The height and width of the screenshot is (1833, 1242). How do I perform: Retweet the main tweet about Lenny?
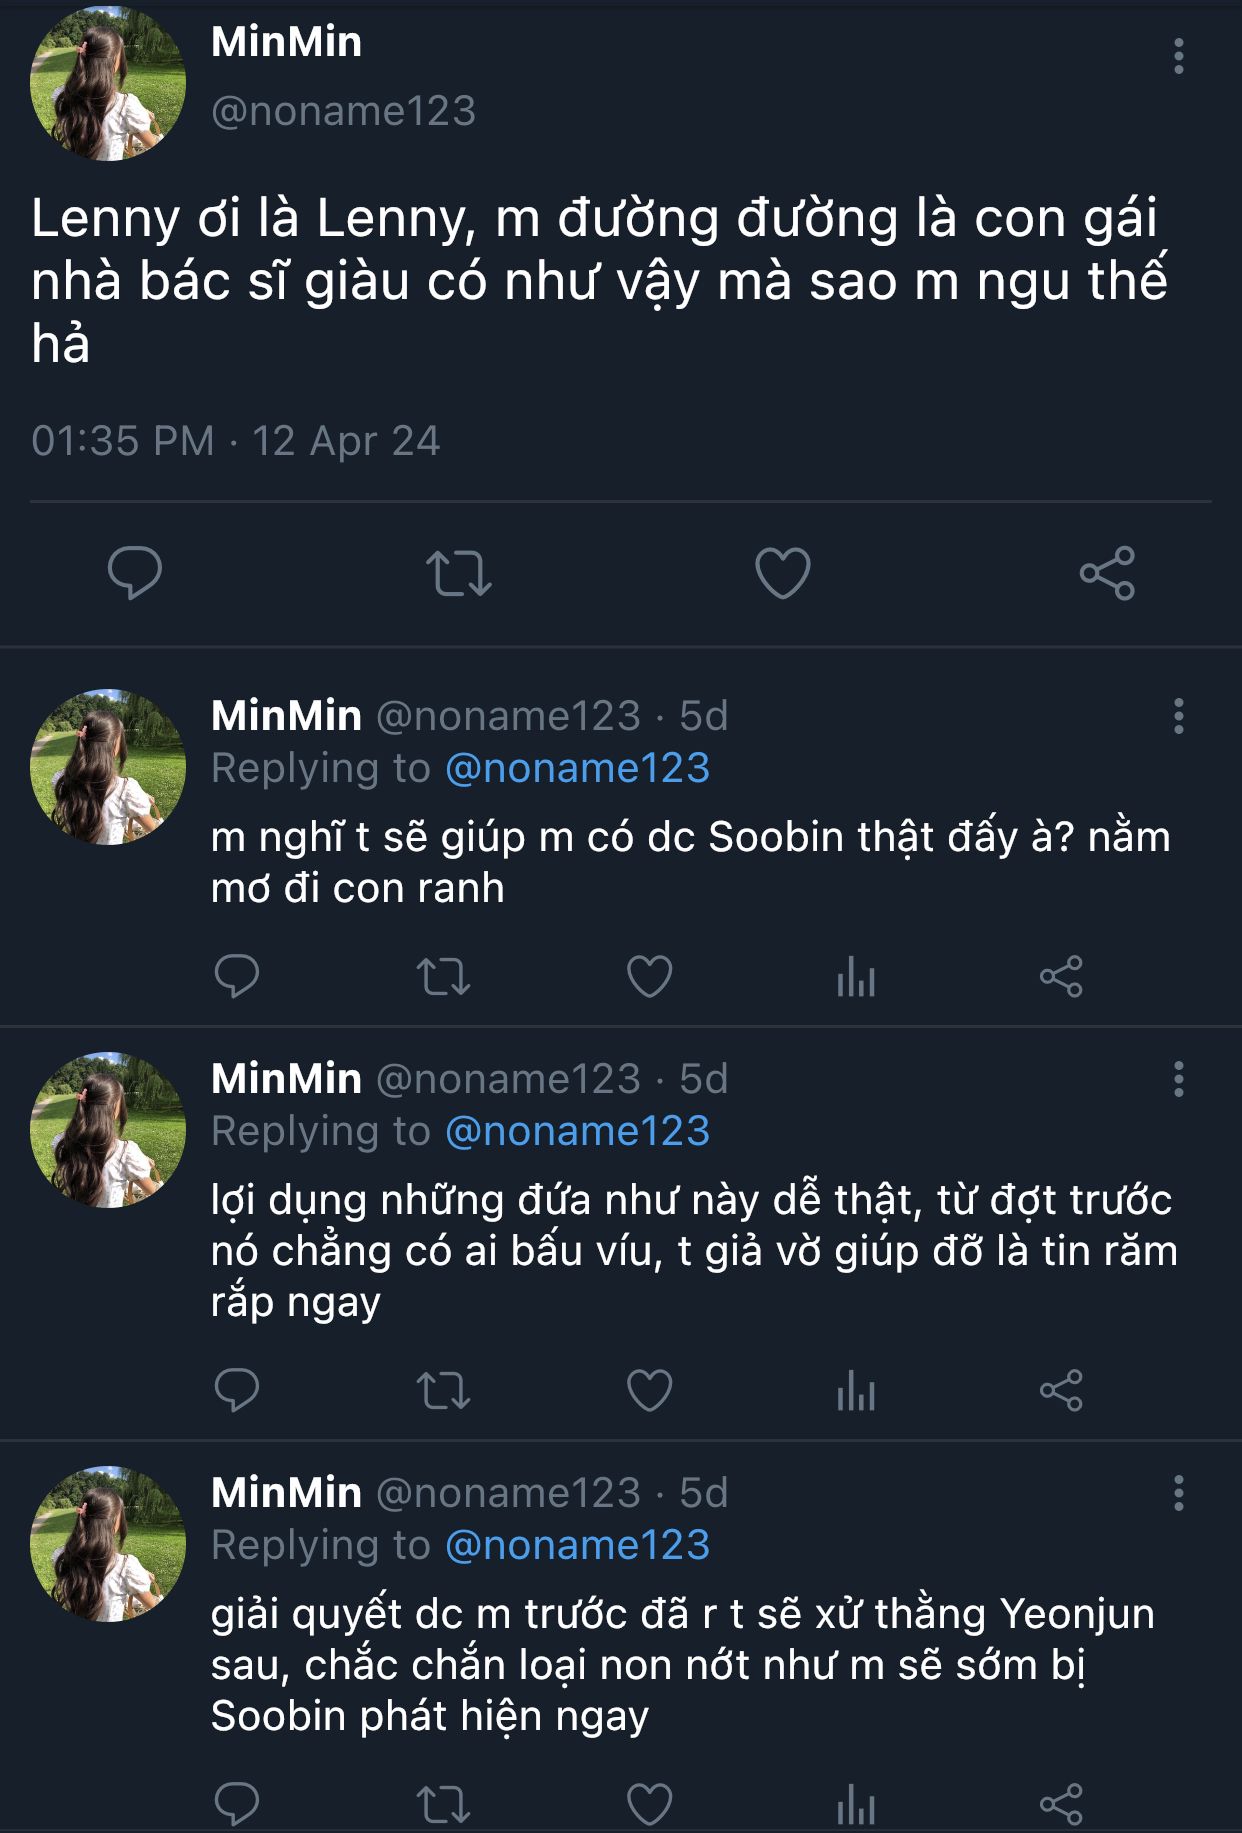458,573
